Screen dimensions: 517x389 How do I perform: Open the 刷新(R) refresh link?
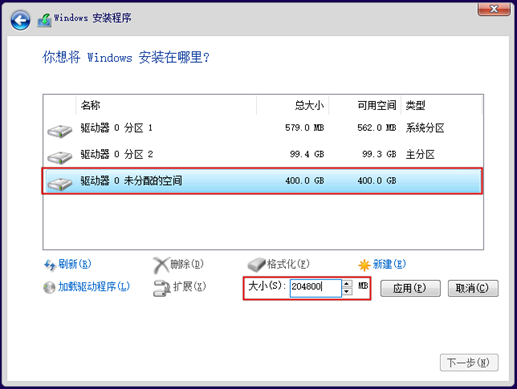tap(75, 264)
